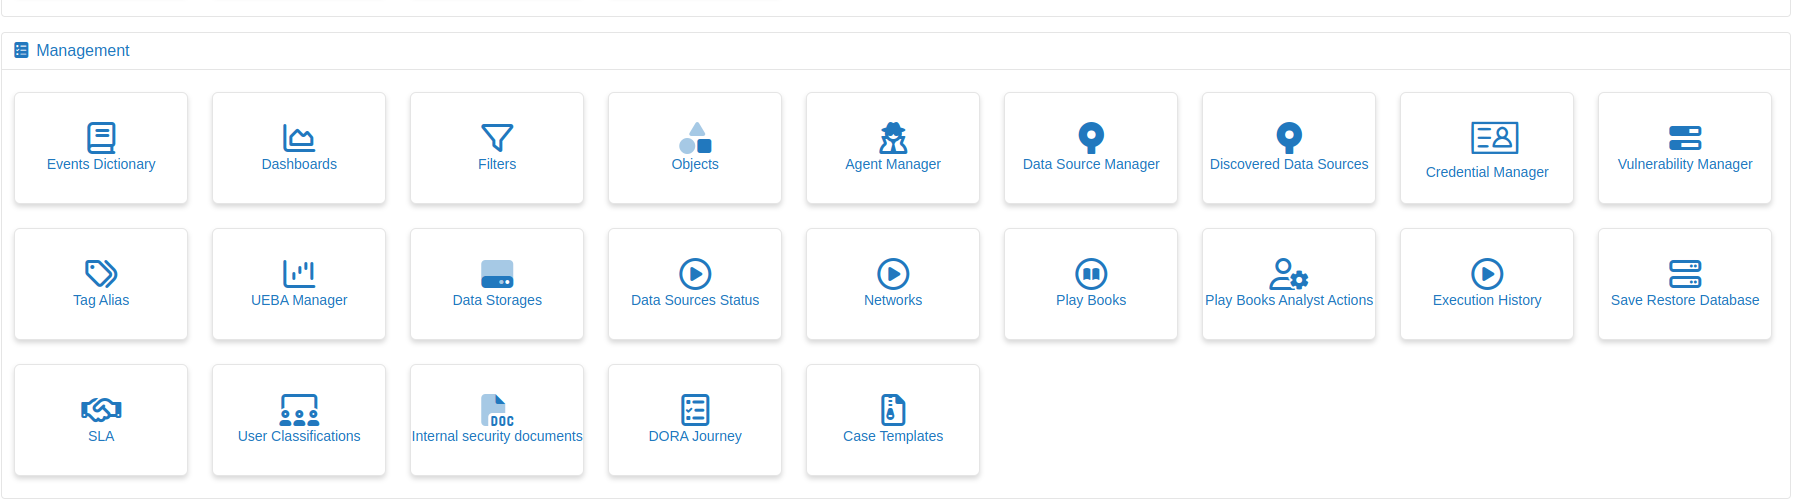Open the Discovered Data Sources tile
1796x500 pixels.
(x=1288, y=149)
